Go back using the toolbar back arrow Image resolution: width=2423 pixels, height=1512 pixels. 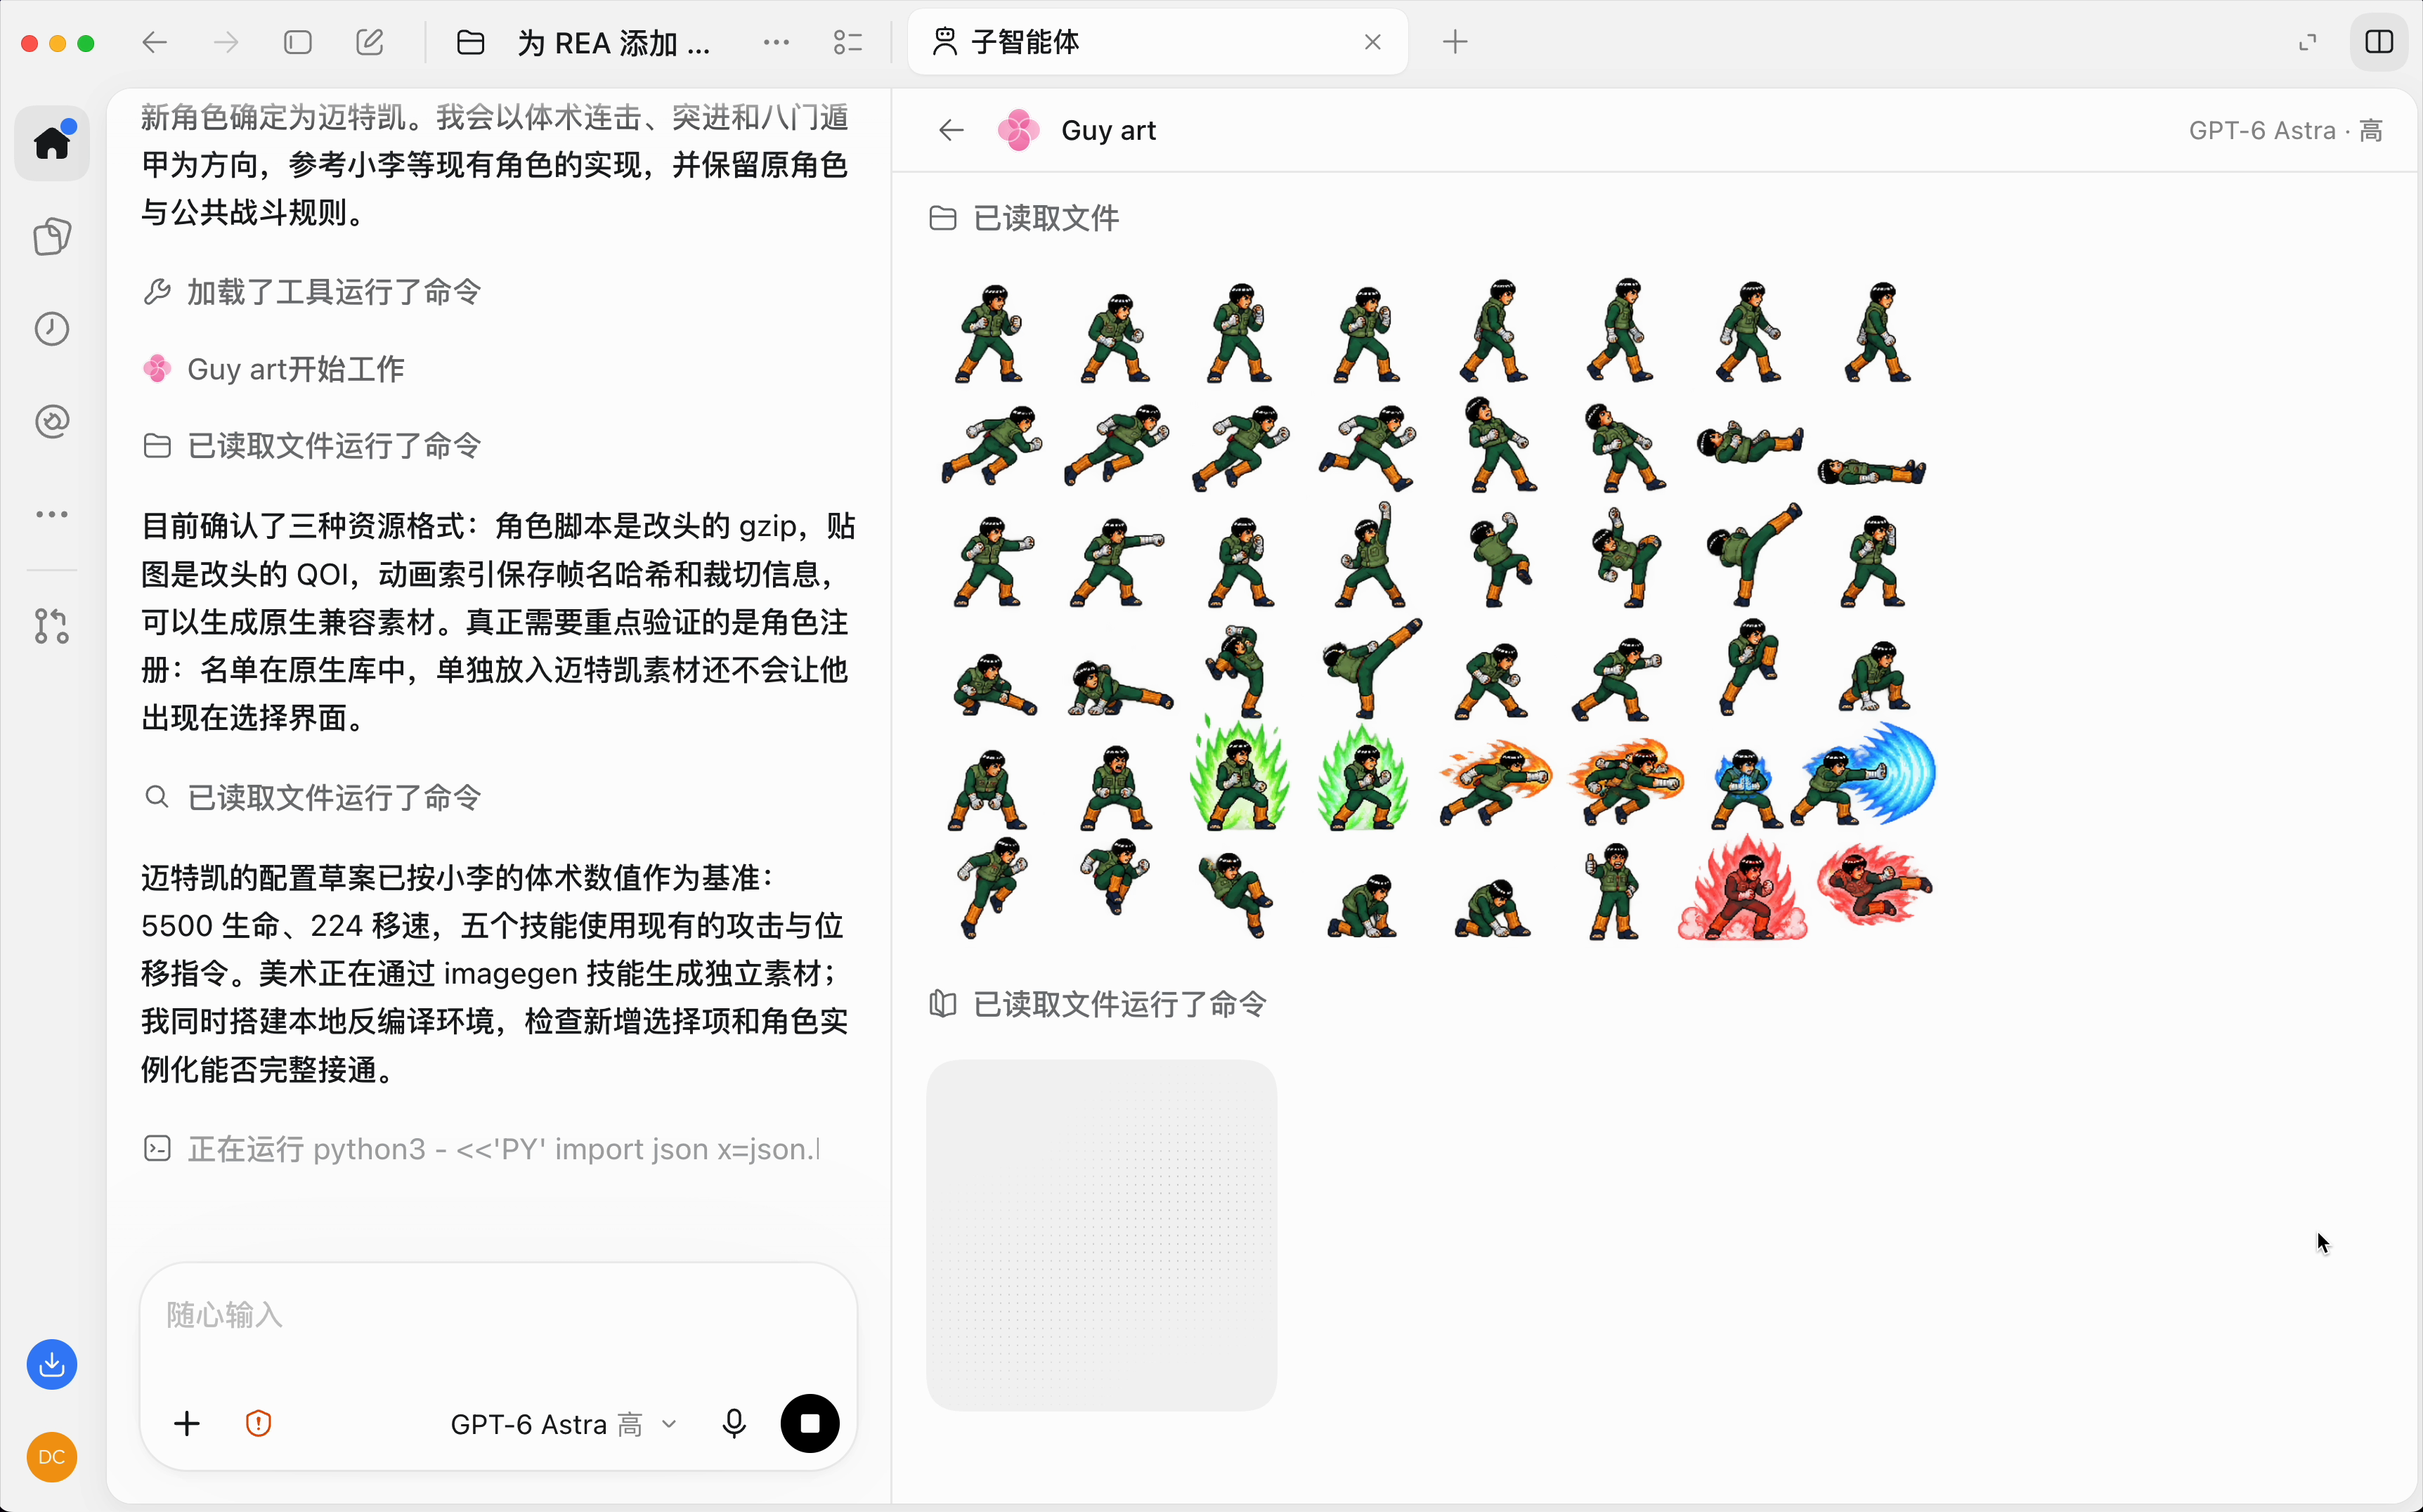pos(155,42)
